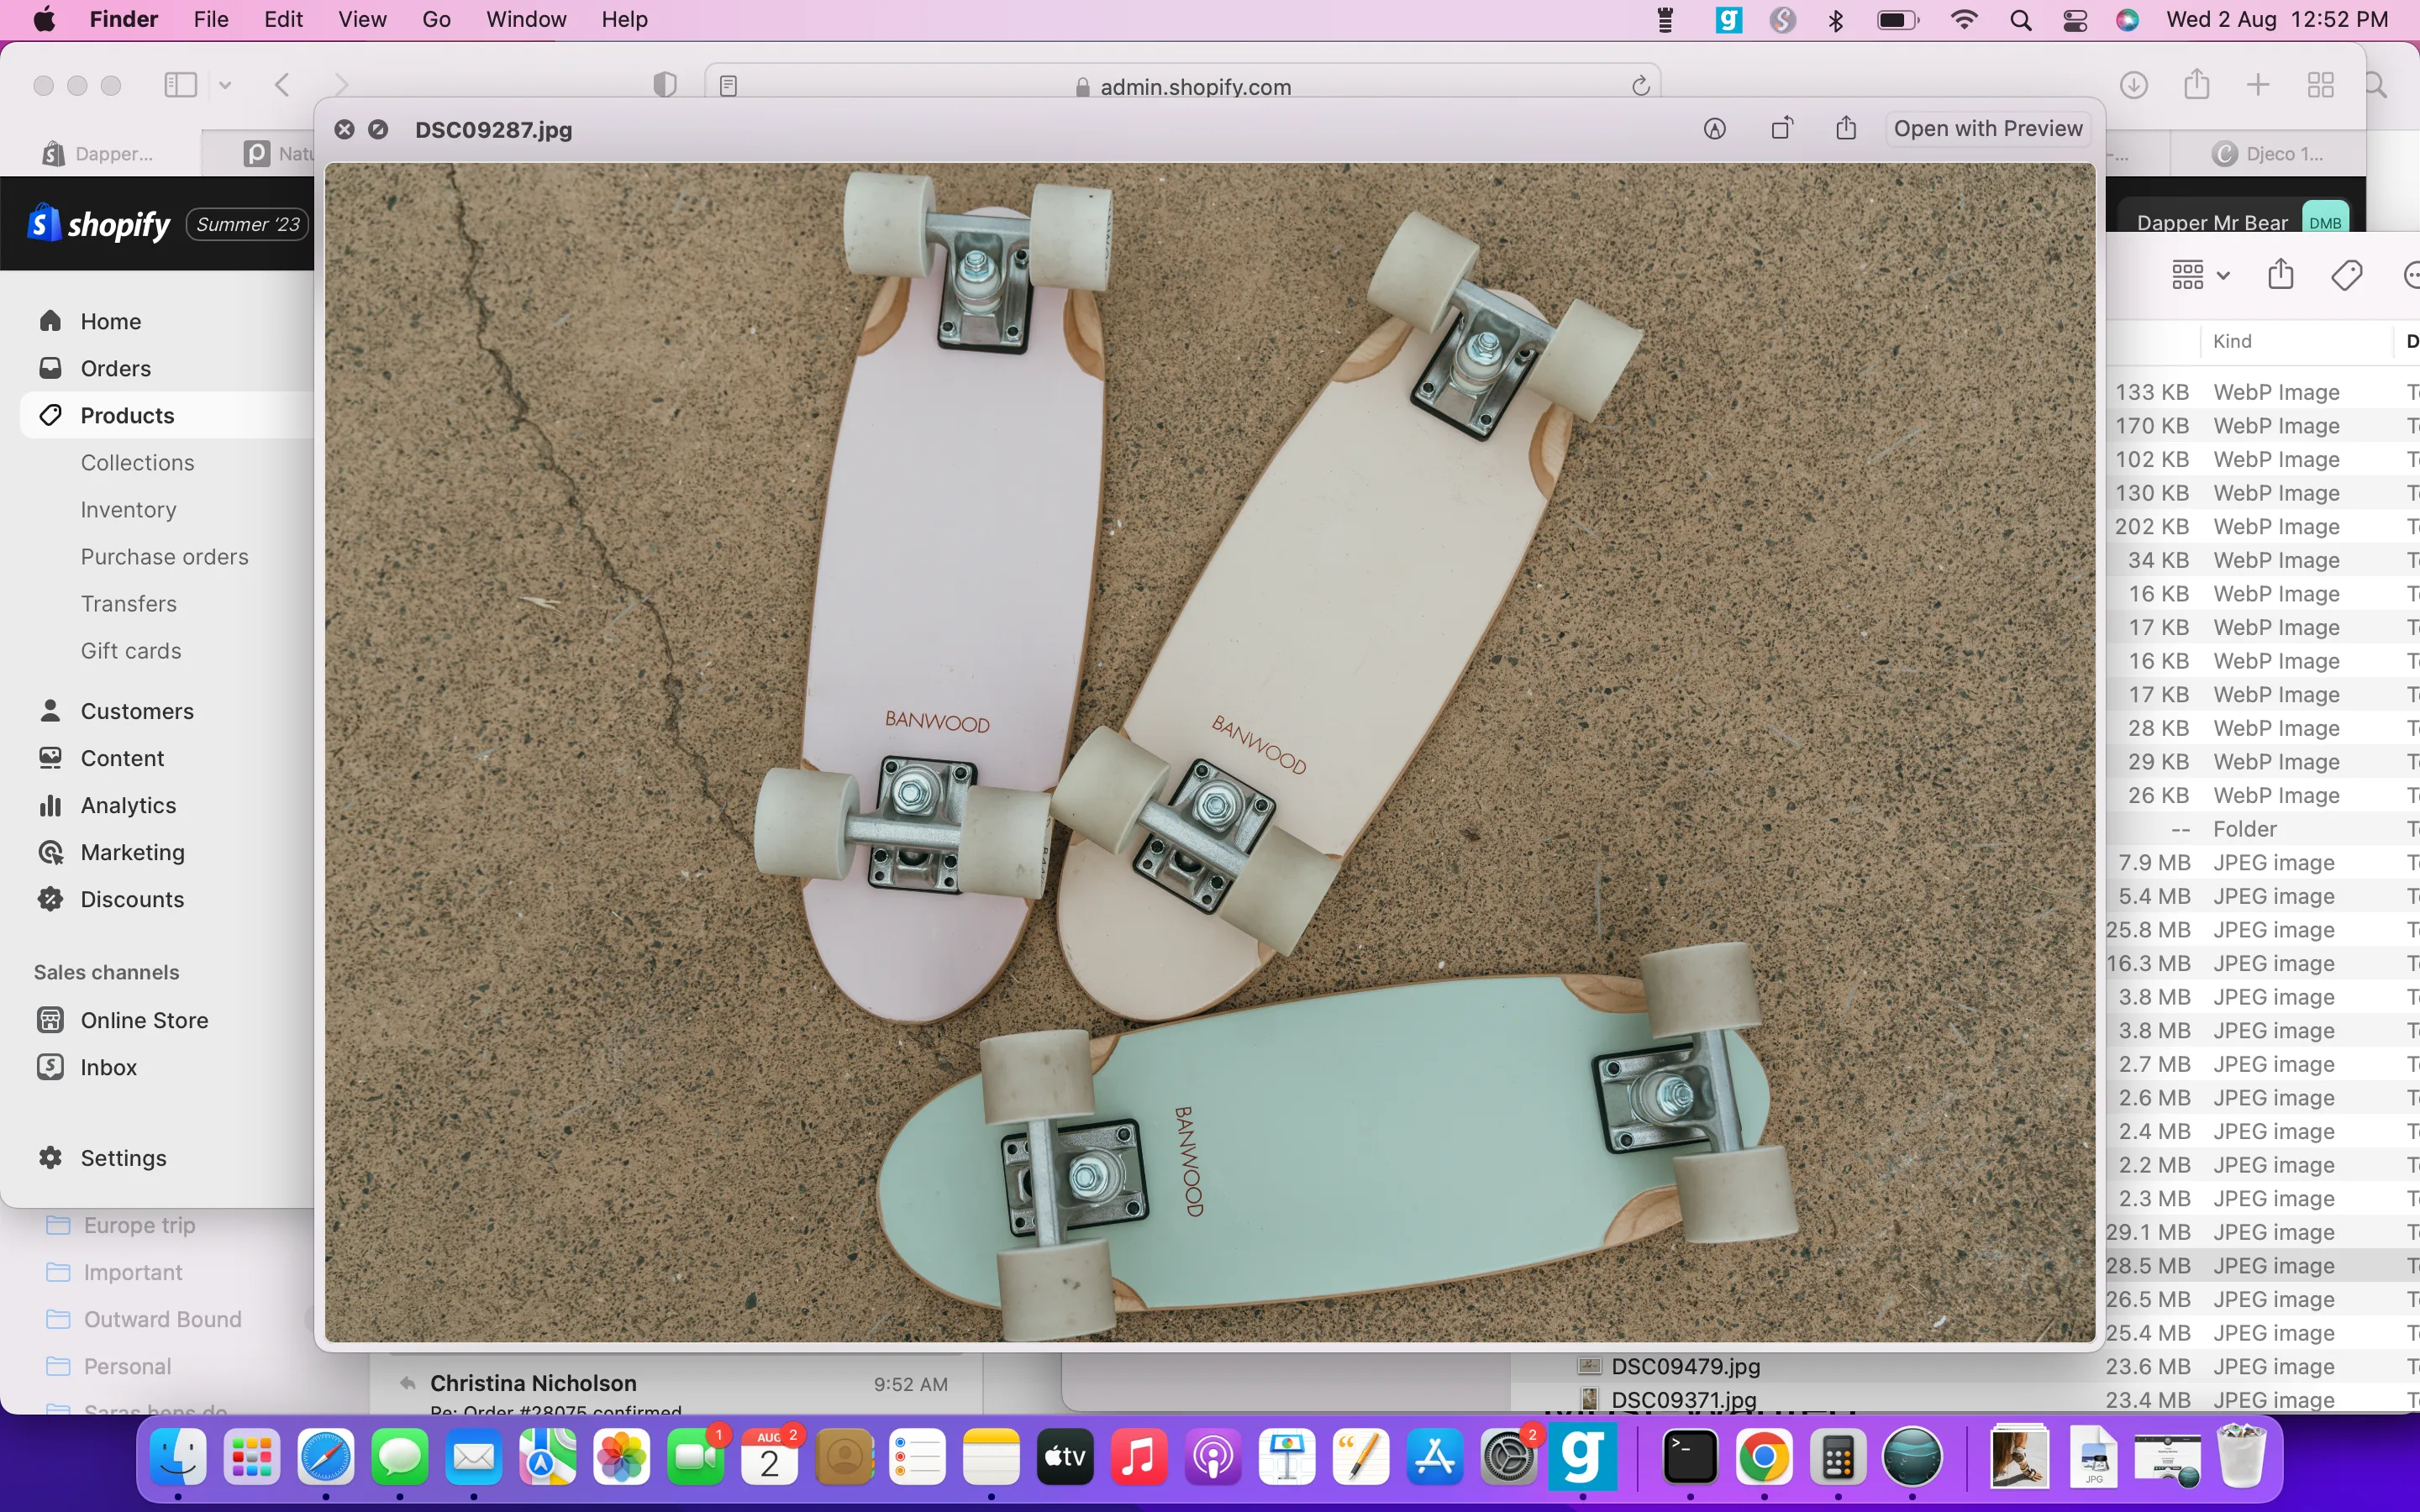The image size is (2420, 1512).
Task: Open the Help menu
Action: [625, 20]
